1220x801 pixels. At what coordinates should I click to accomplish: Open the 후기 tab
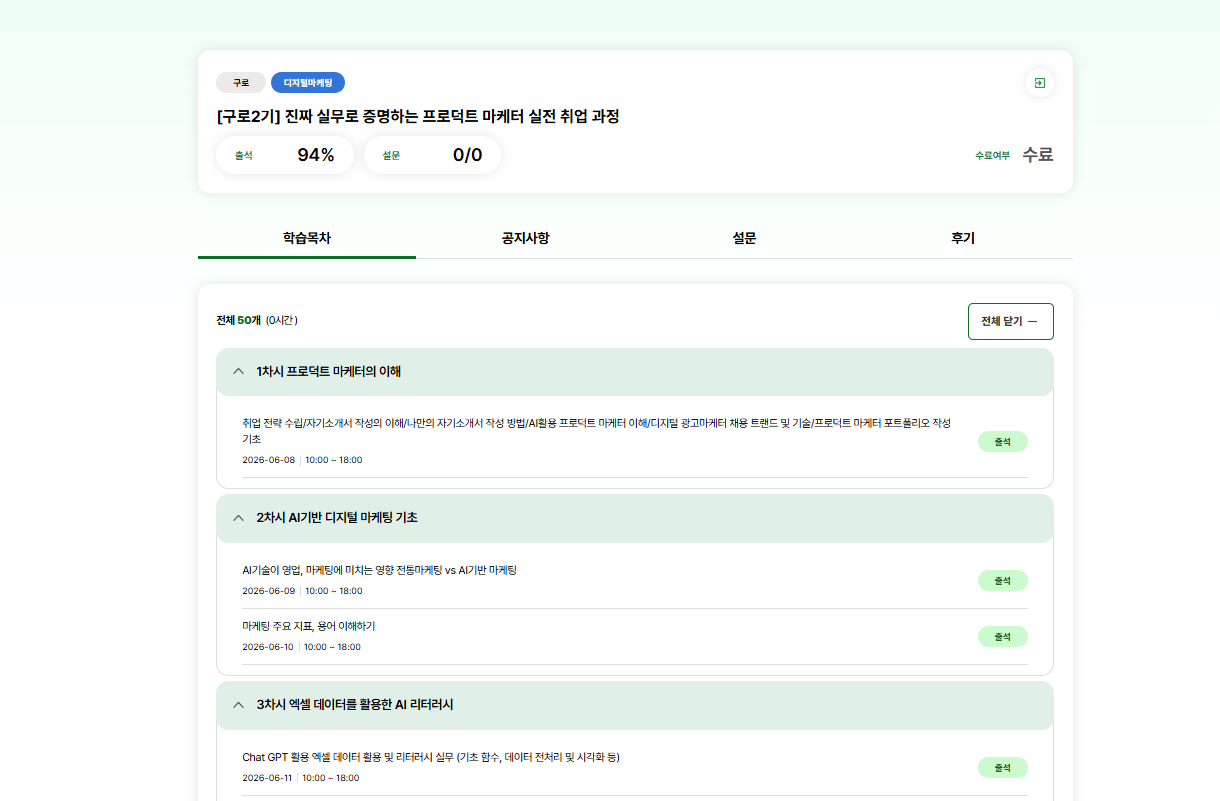963,238
